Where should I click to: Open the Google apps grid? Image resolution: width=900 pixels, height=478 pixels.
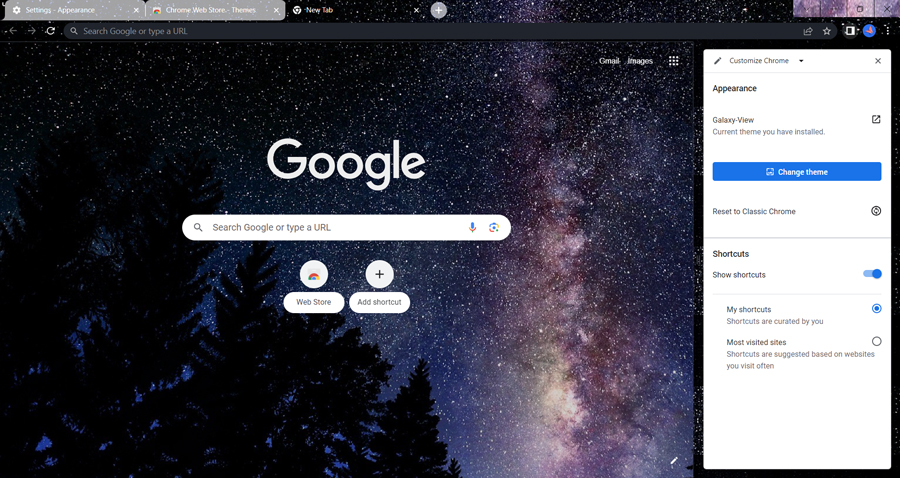click(674, 61)
